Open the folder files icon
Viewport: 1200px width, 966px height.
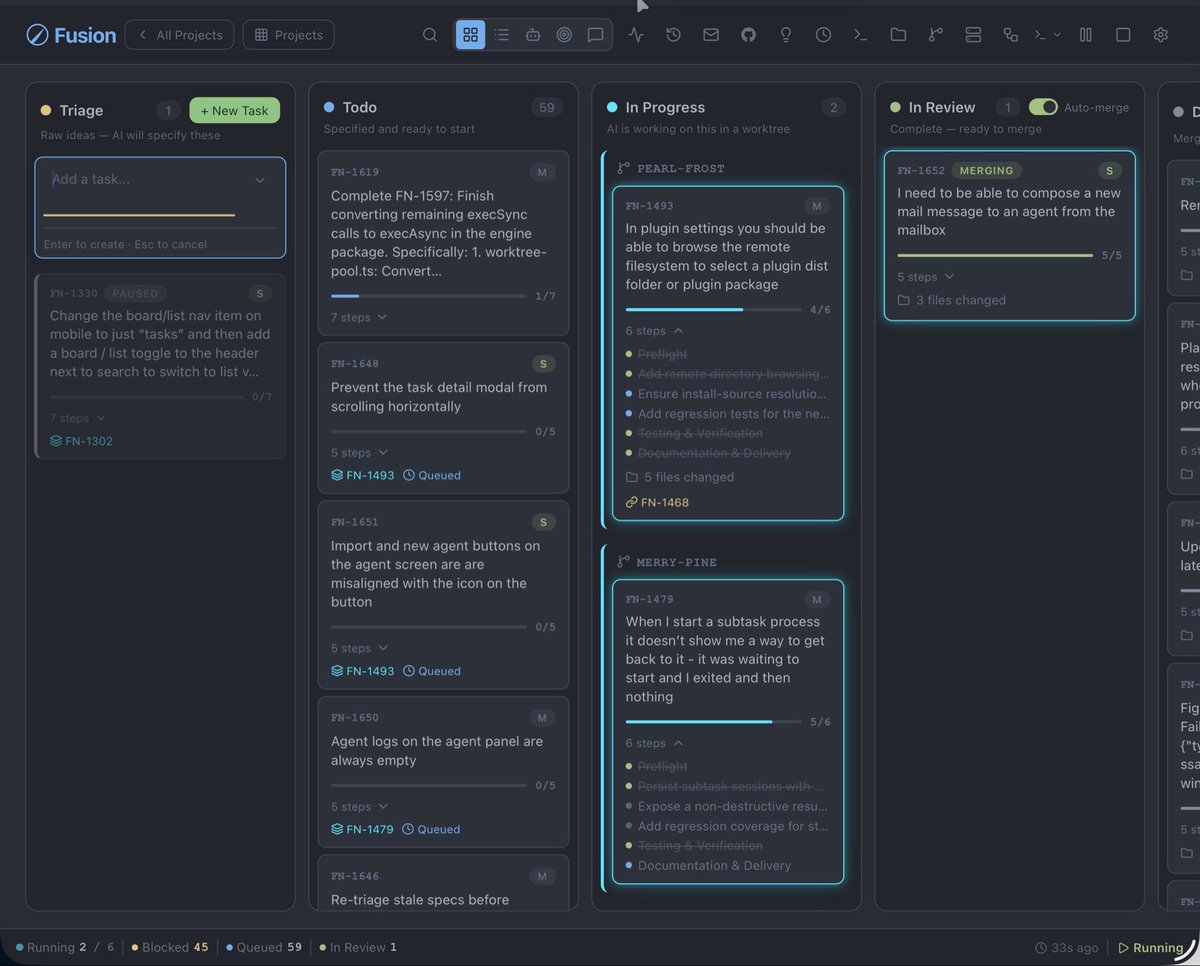tap(898, 35)
